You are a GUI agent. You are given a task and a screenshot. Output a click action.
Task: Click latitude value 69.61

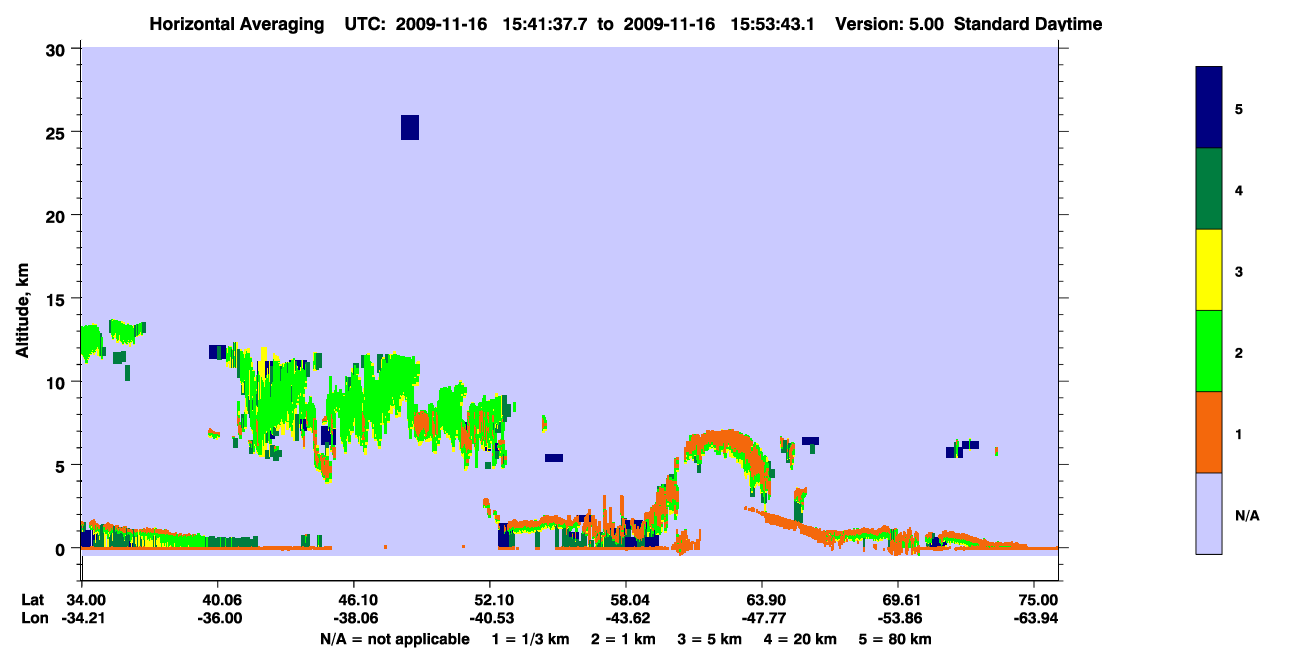coord(901,600)
